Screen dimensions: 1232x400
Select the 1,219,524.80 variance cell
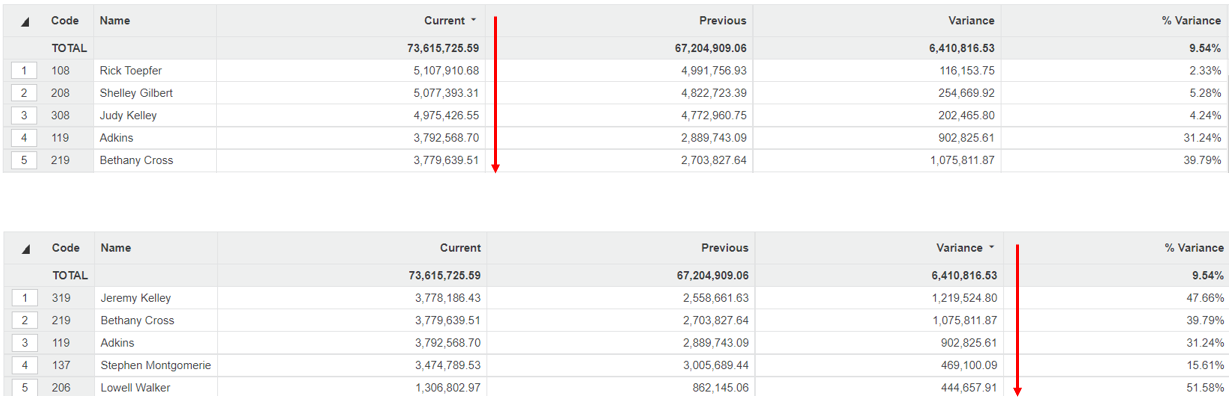click(x=958, y=298)
